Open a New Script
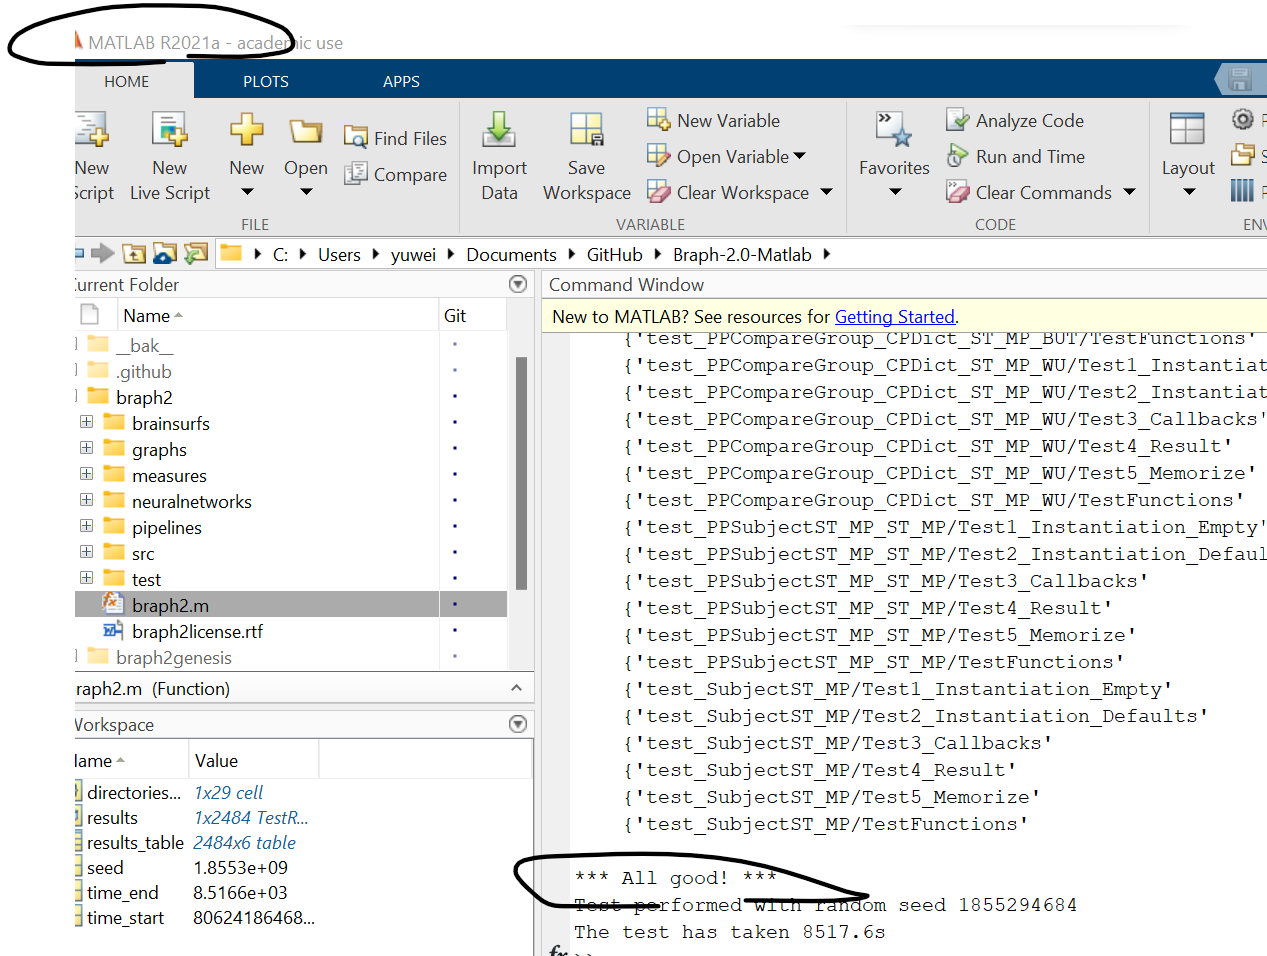The width and height of the screenshot is (1267, 956). [x=92, y=155]
